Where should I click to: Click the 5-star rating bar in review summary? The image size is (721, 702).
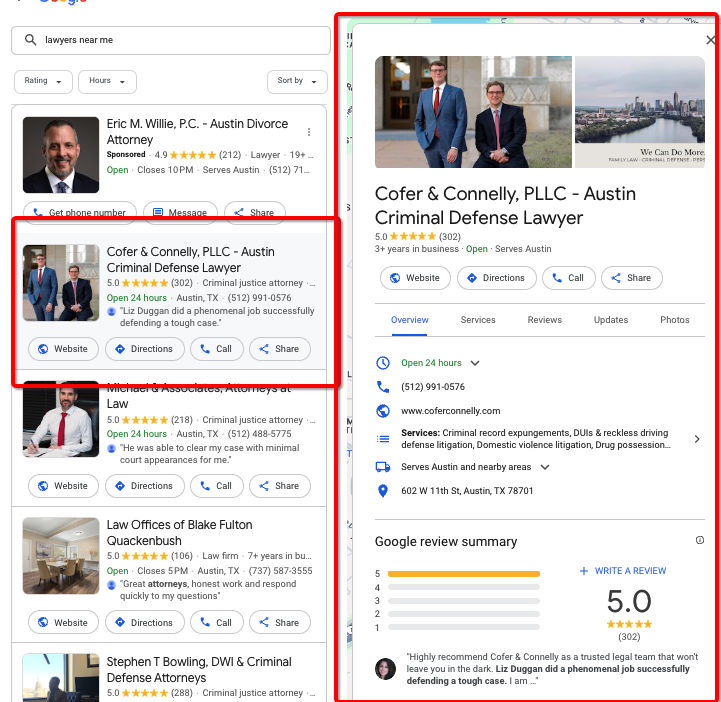463,574
